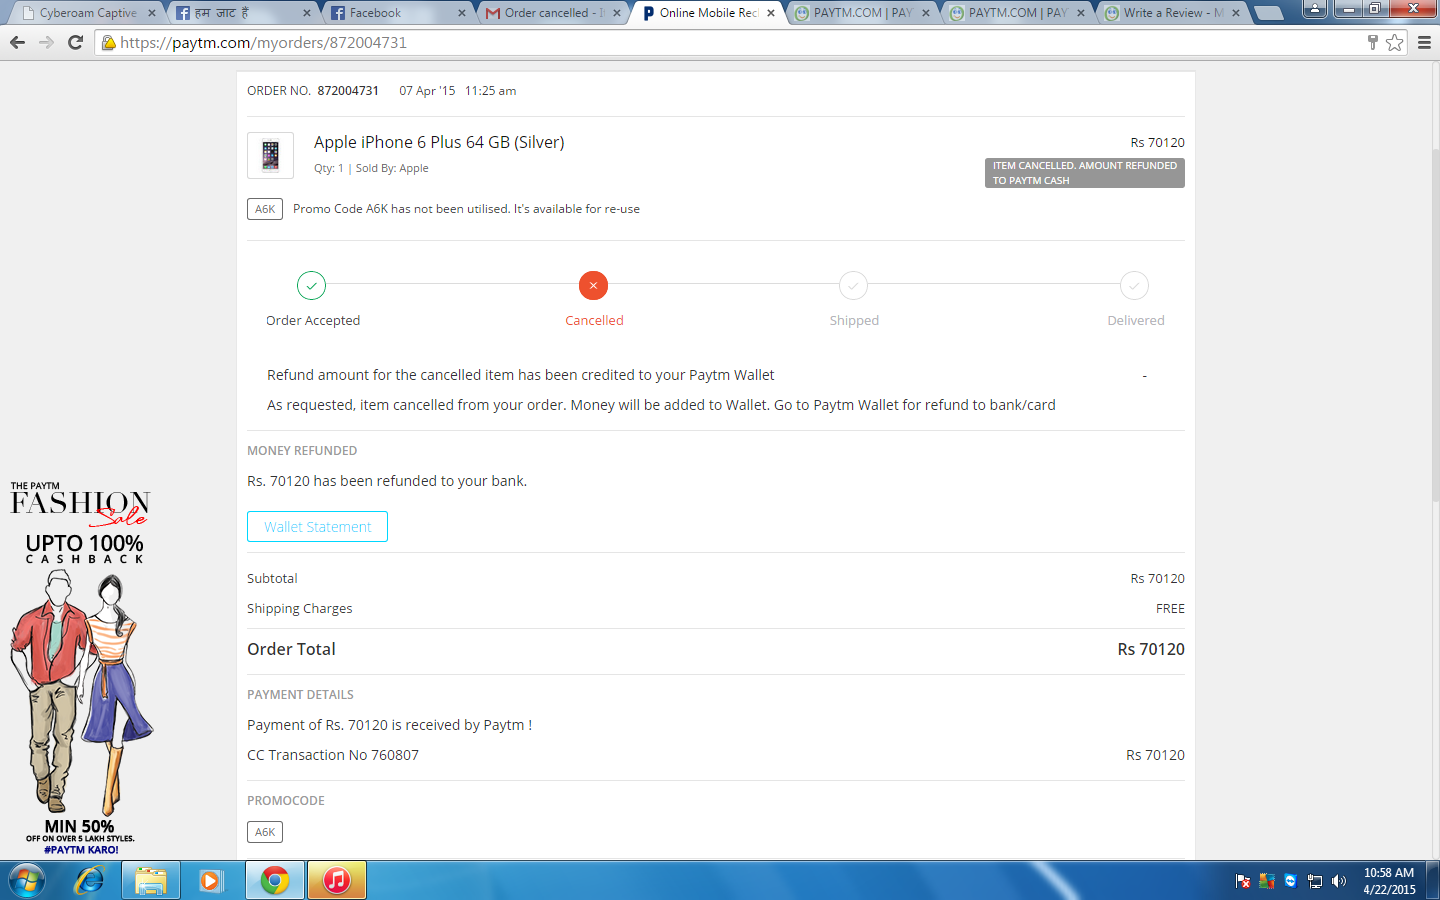The width and height of the screenshot is (1440, 900).
Task: Open the iPhone product thumbnail image
Action: tap(270, 155)
